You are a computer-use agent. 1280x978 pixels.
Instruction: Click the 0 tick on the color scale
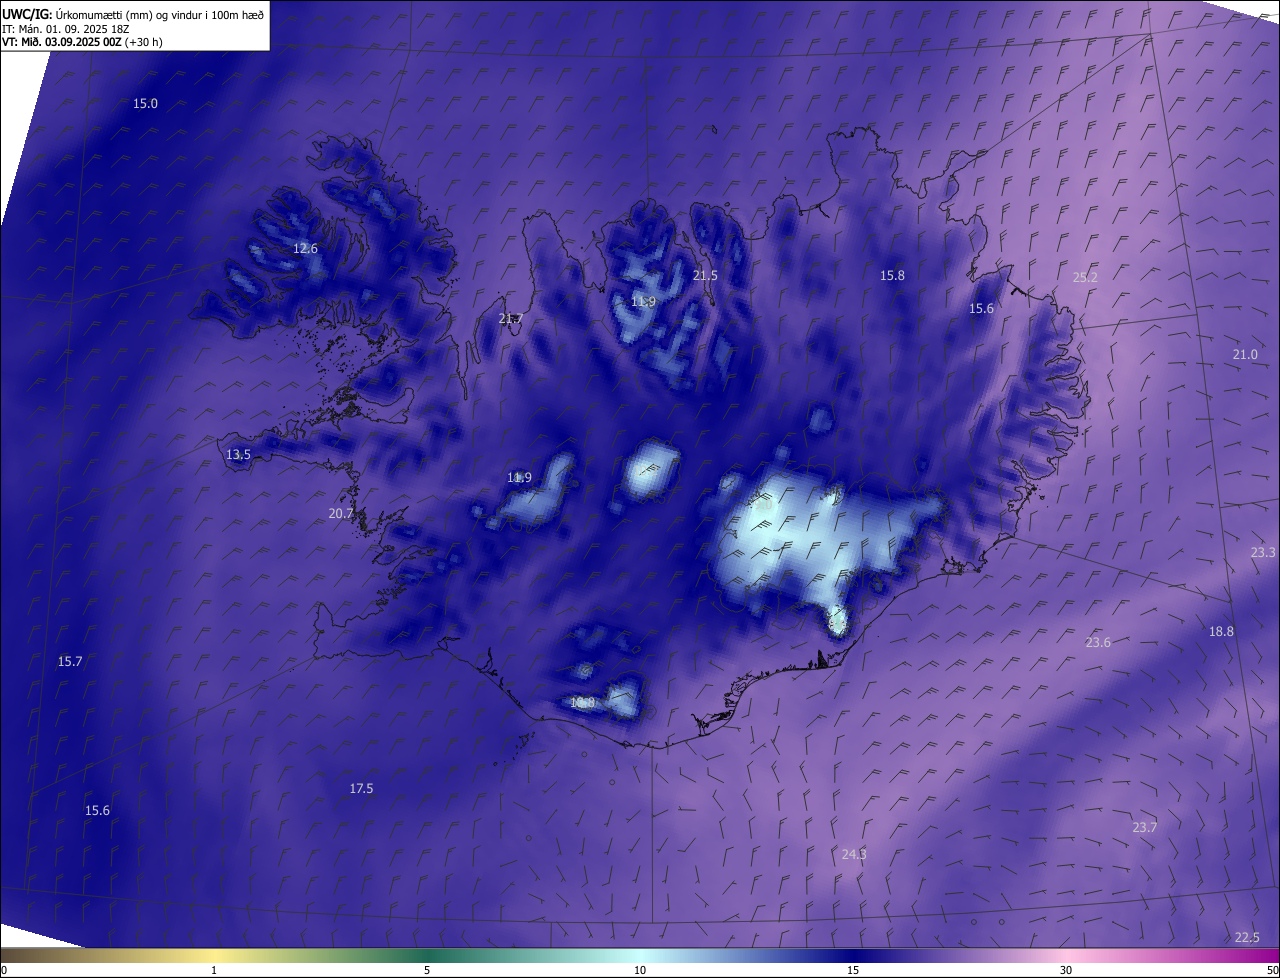(4, 970)
